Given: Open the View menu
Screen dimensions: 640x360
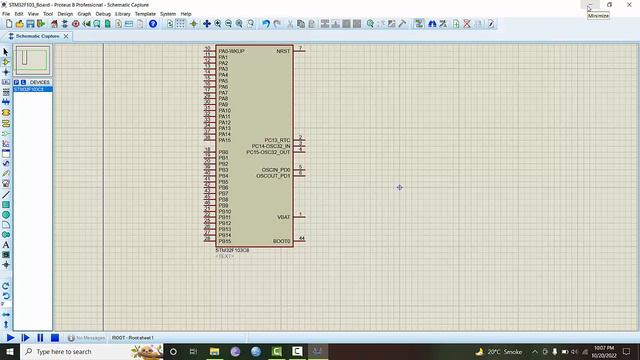Looking at the screenshot, I should point(33,14).
